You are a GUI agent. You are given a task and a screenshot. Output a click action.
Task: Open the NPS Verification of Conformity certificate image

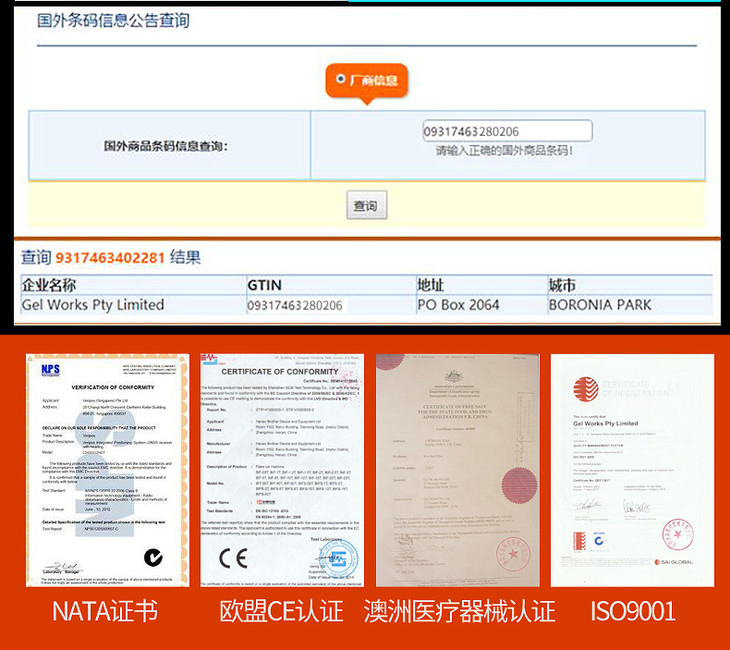pyautogui.click(x=108, y=470)
